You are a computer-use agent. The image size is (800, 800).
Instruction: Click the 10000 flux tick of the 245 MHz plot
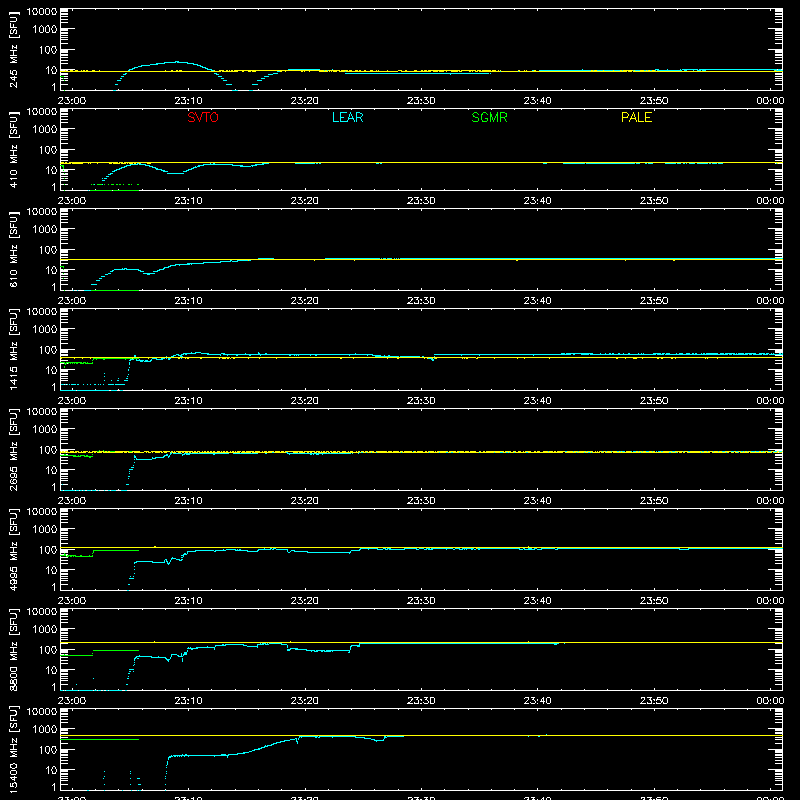click(42, 12)
